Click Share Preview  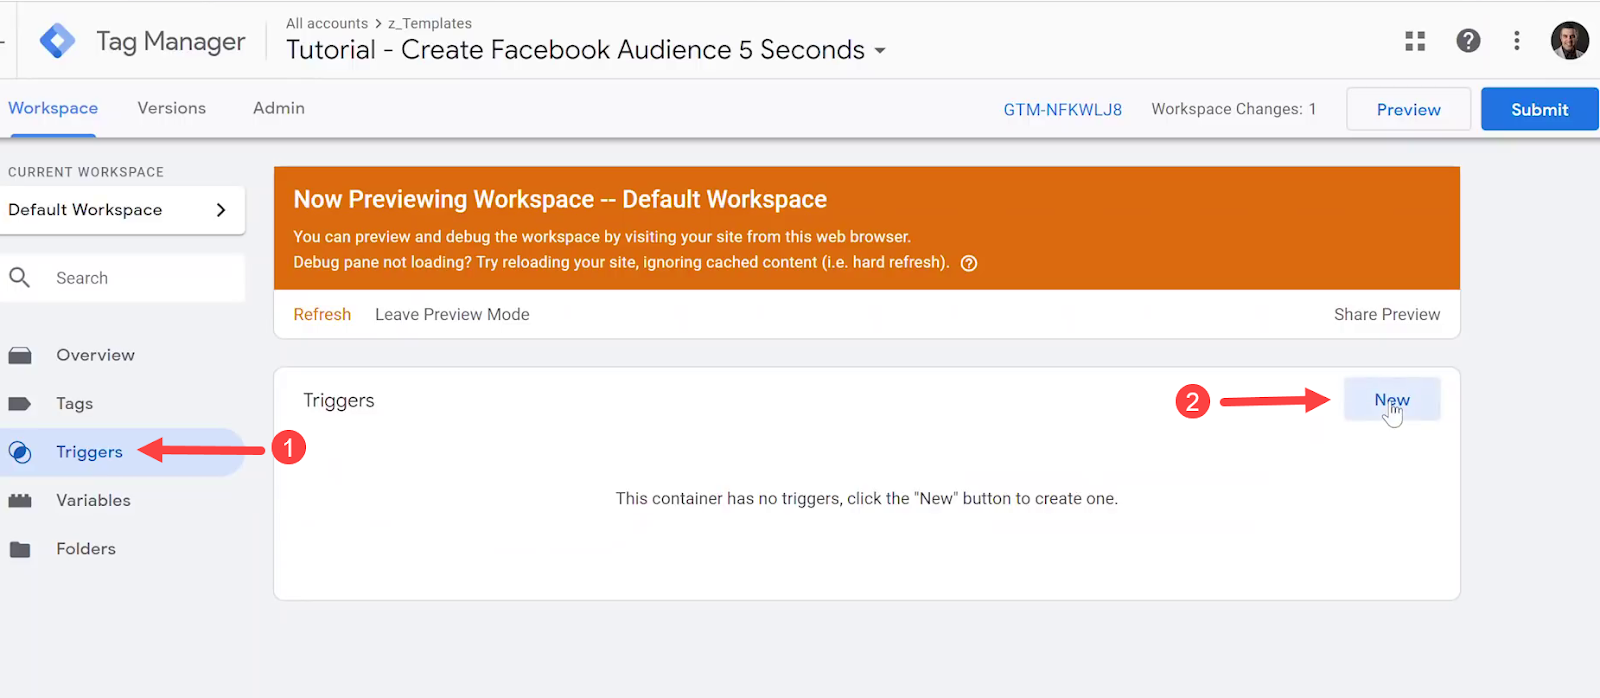pyautogui.click(x=1387, y=314)
